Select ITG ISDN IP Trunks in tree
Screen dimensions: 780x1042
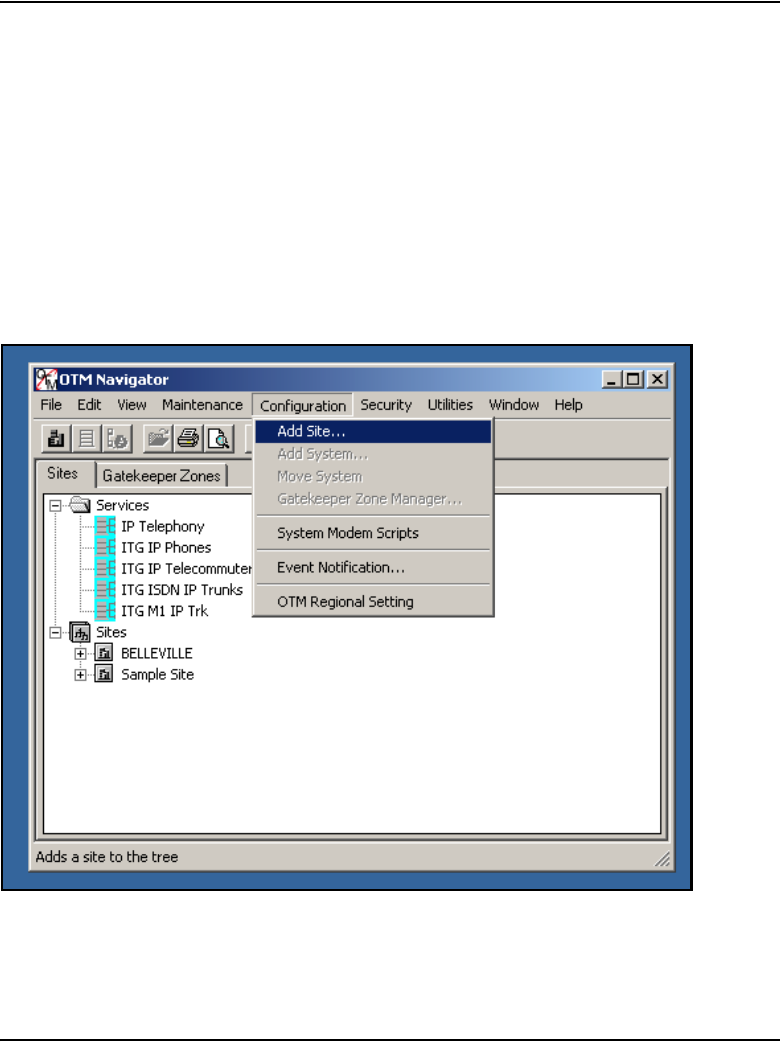182,590
